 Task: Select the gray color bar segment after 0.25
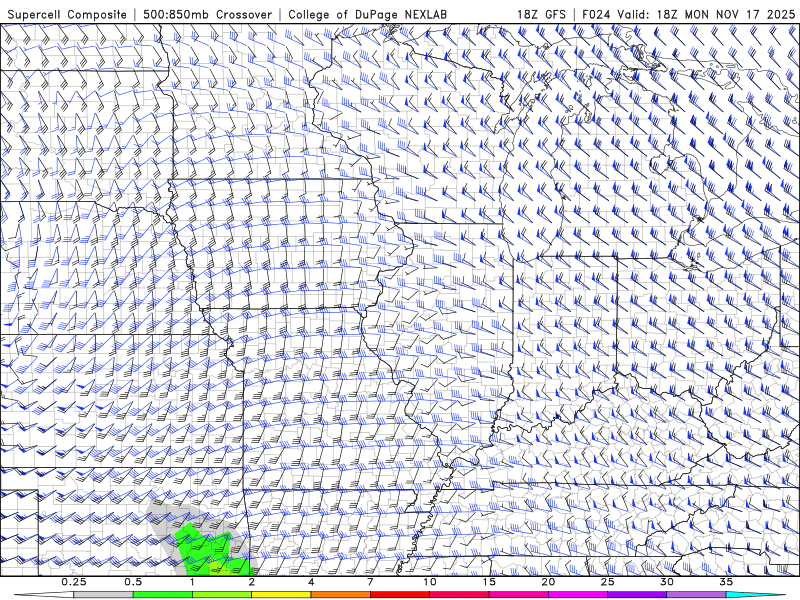(104, 595)
